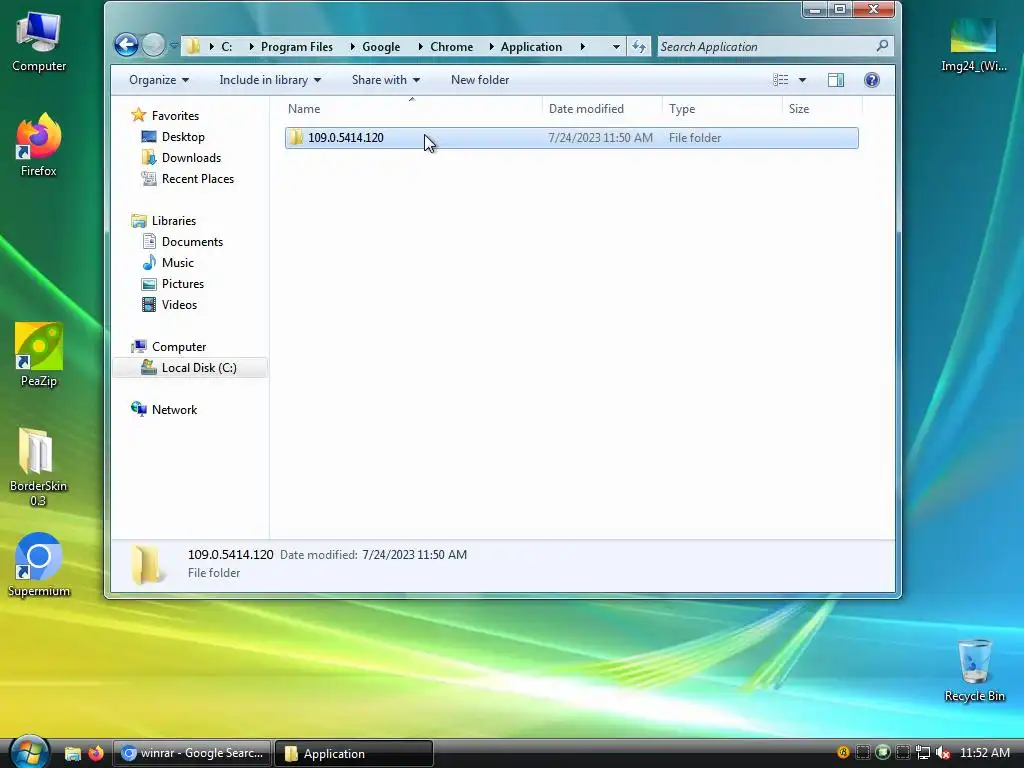Open the Organize menu
1024x768 pixels.
pyautogui.click(x=159, y=80)
